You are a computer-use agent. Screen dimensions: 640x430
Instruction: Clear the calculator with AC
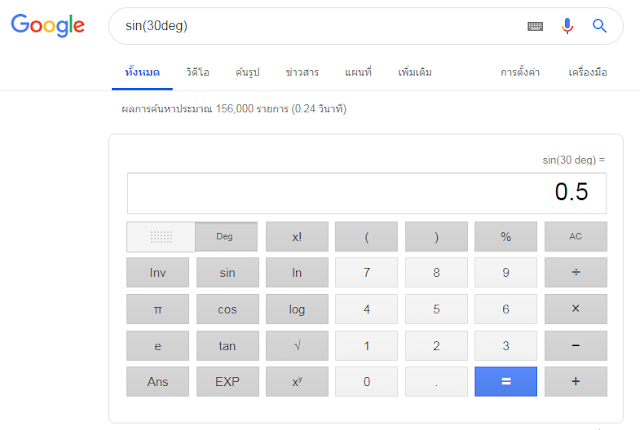pyautogui.click(x=576, y=237)
